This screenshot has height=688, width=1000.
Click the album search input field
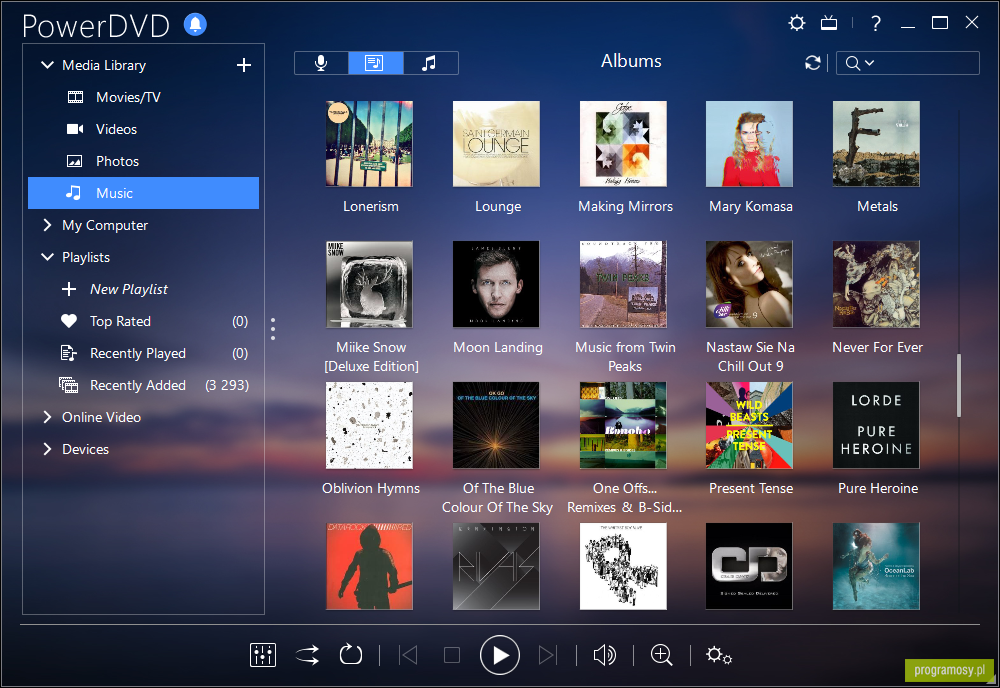tap(908, 63)
